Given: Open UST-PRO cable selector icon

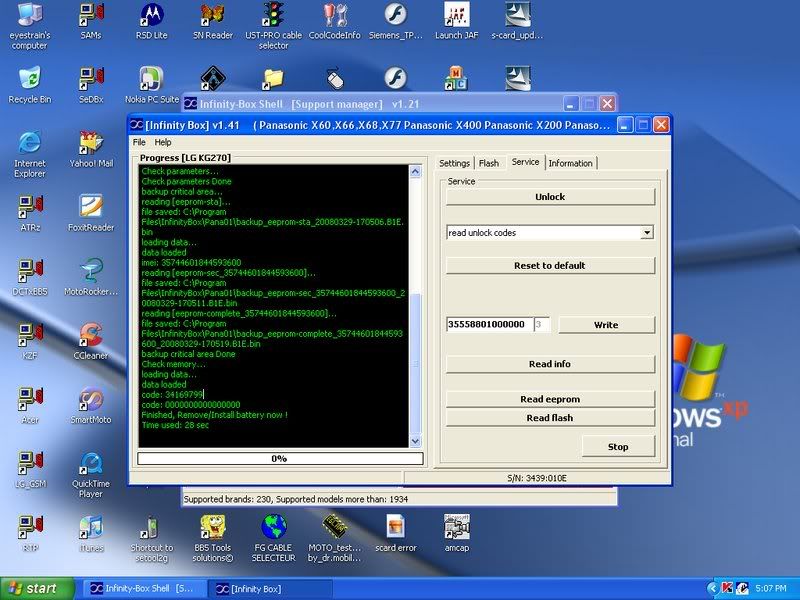Looking at the screenshot, I should [273, 26].
